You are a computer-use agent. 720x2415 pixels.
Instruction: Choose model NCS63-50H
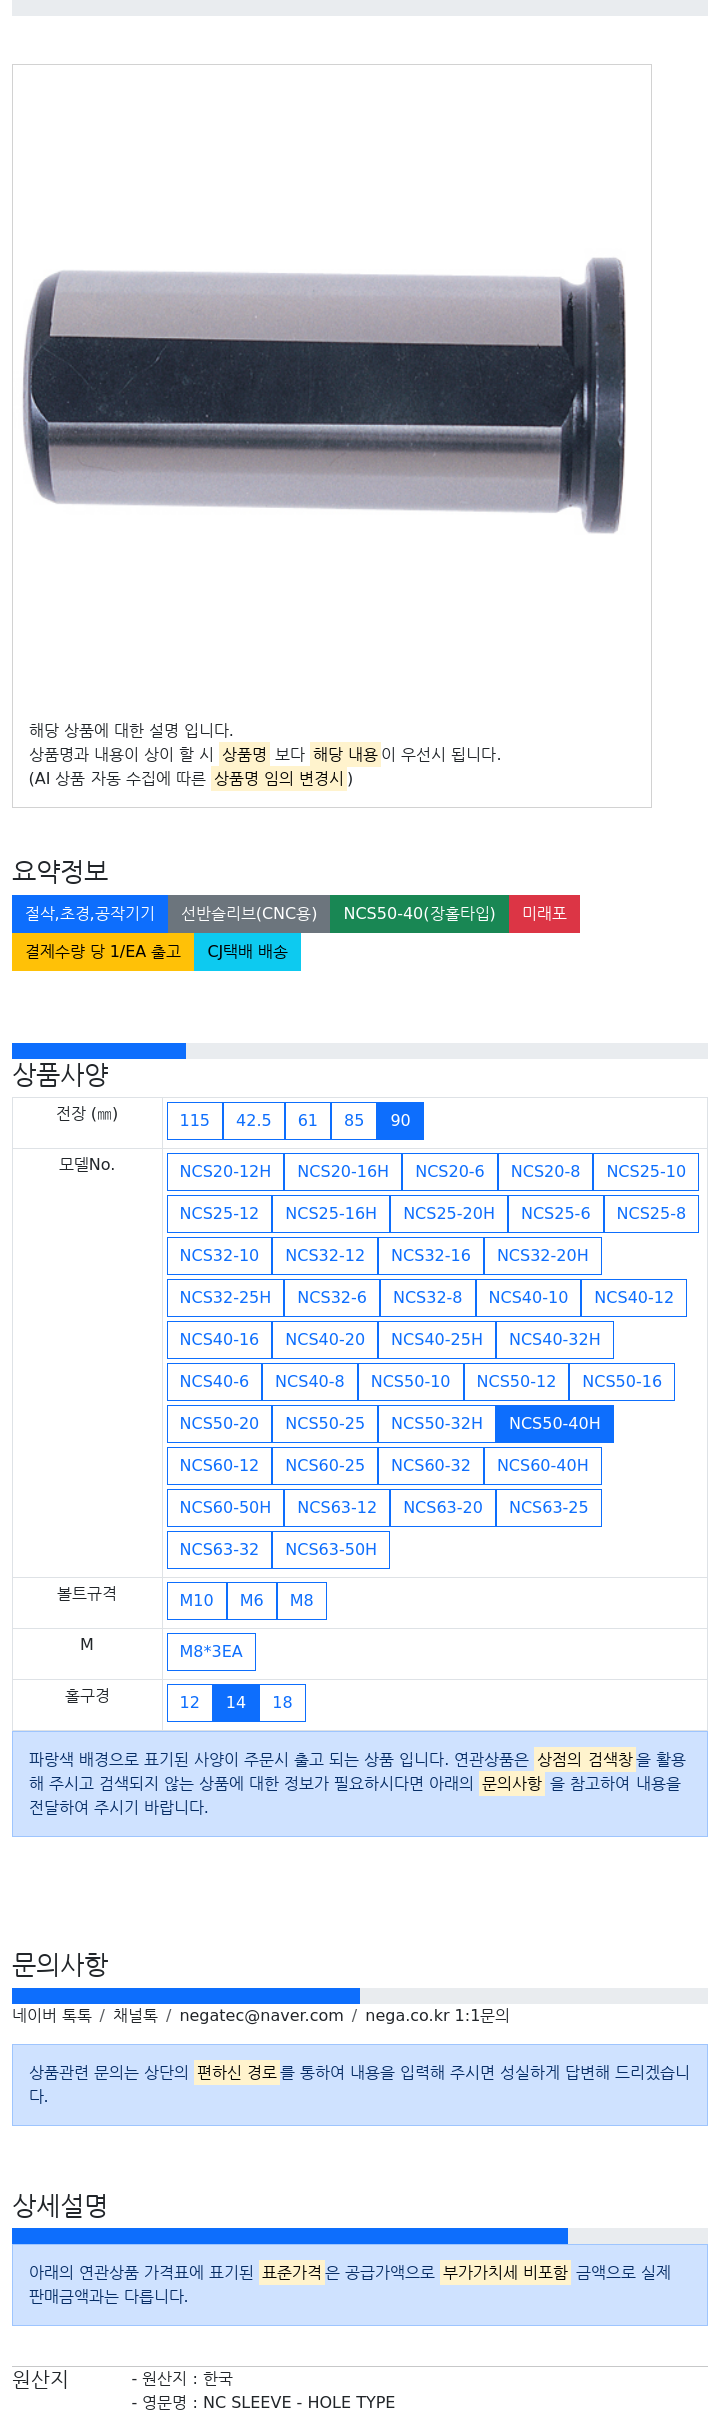(331, 1550)
